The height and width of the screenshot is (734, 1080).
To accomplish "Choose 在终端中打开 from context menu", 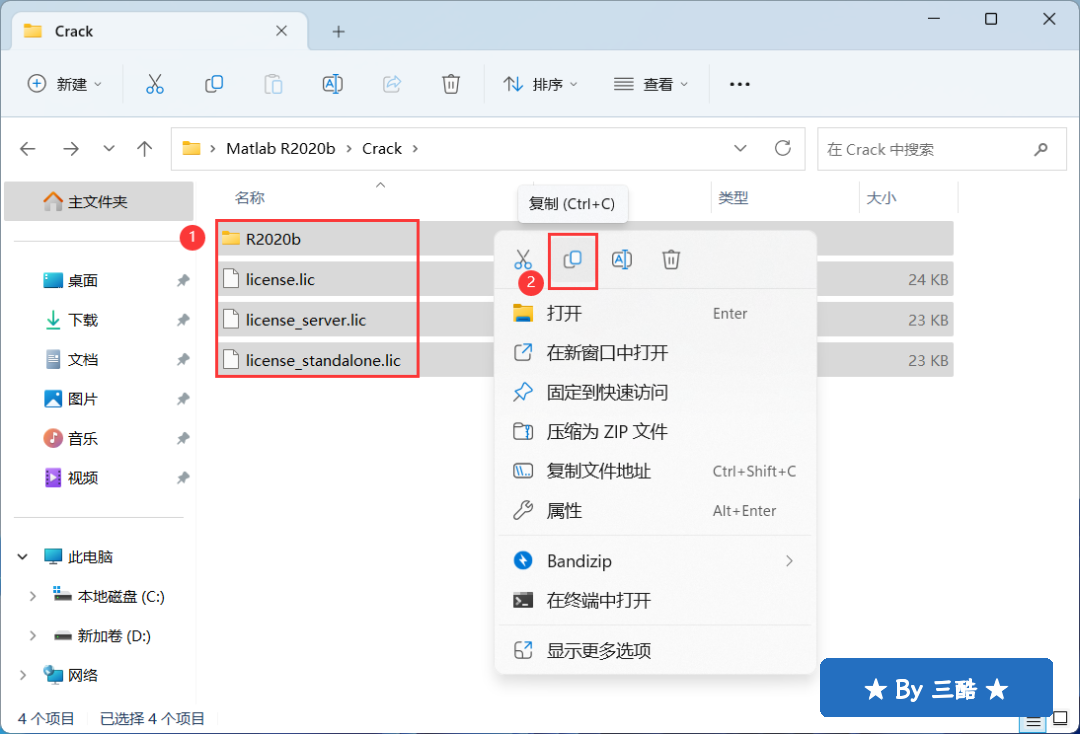I will (655, 600).
